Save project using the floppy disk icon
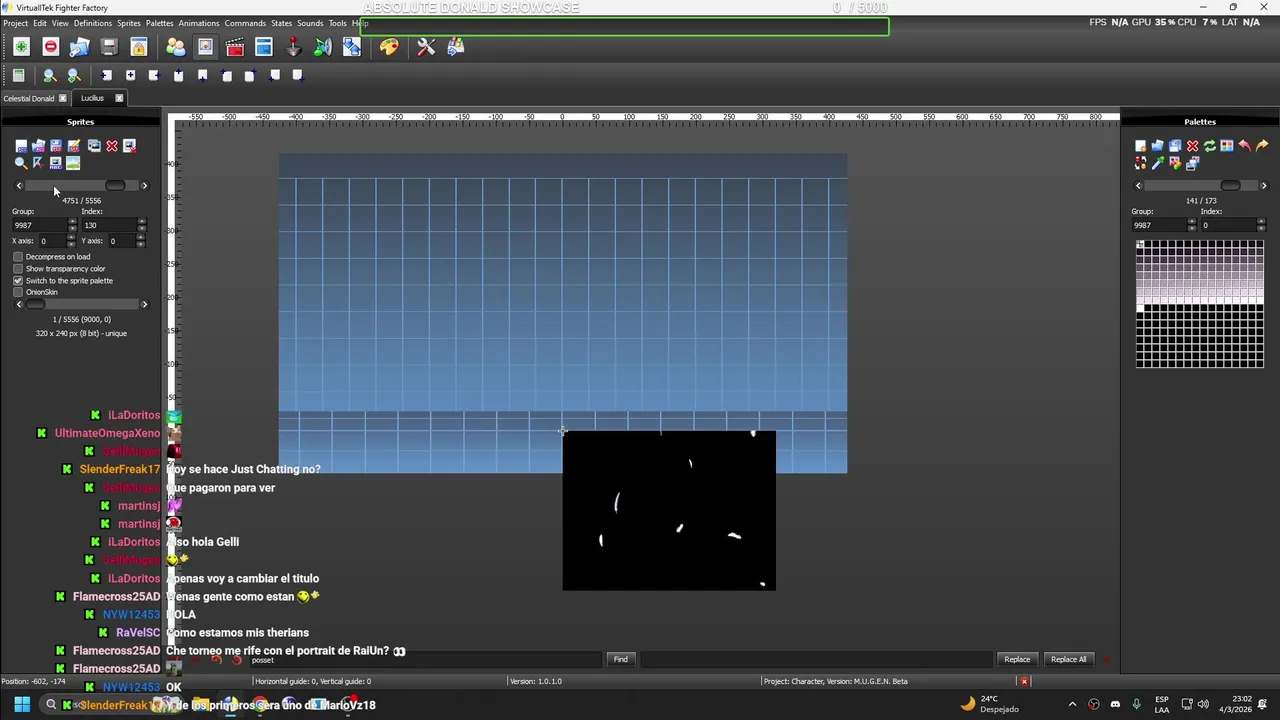 pyautogui.click(x=109, y=47)
